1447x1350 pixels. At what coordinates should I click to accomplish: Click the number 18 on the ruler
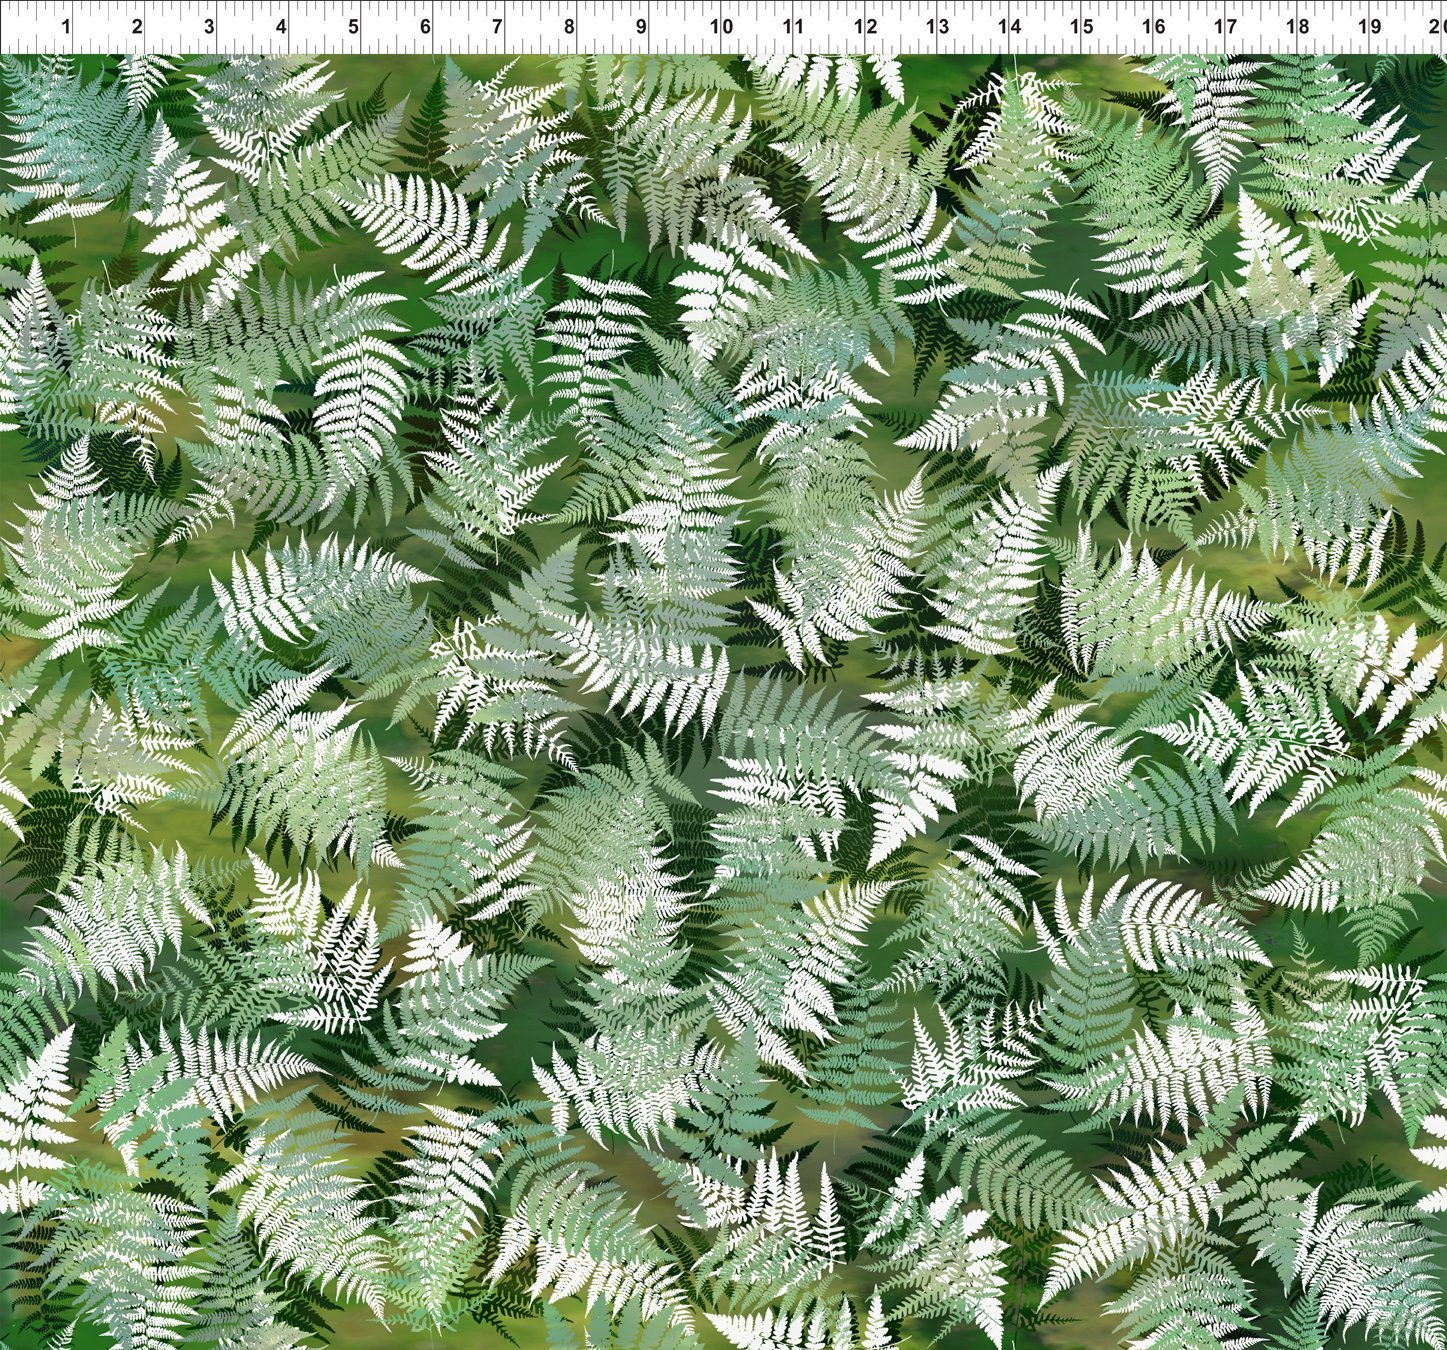(1299, 27)
